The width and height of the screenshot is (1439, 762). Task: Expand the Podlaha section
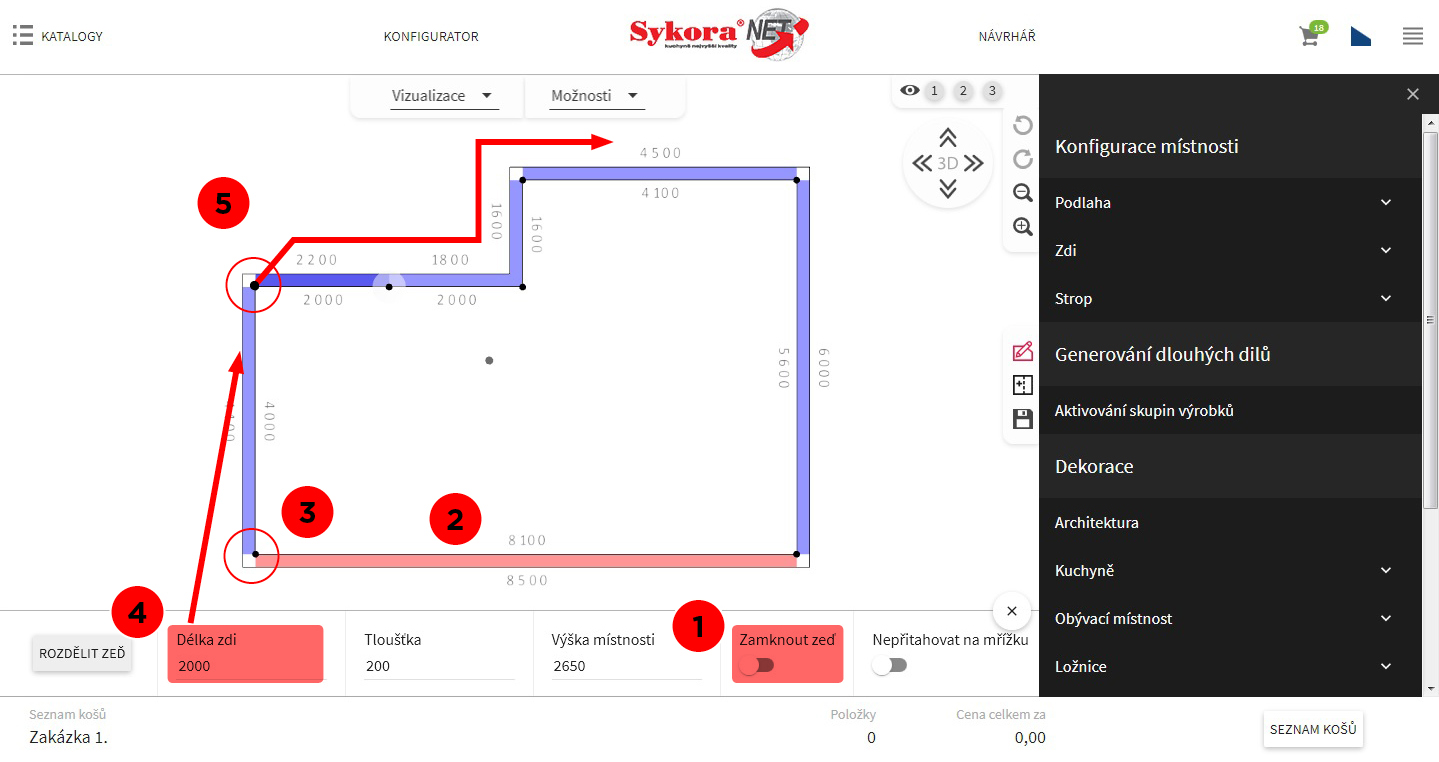(x=1230, y=203)
